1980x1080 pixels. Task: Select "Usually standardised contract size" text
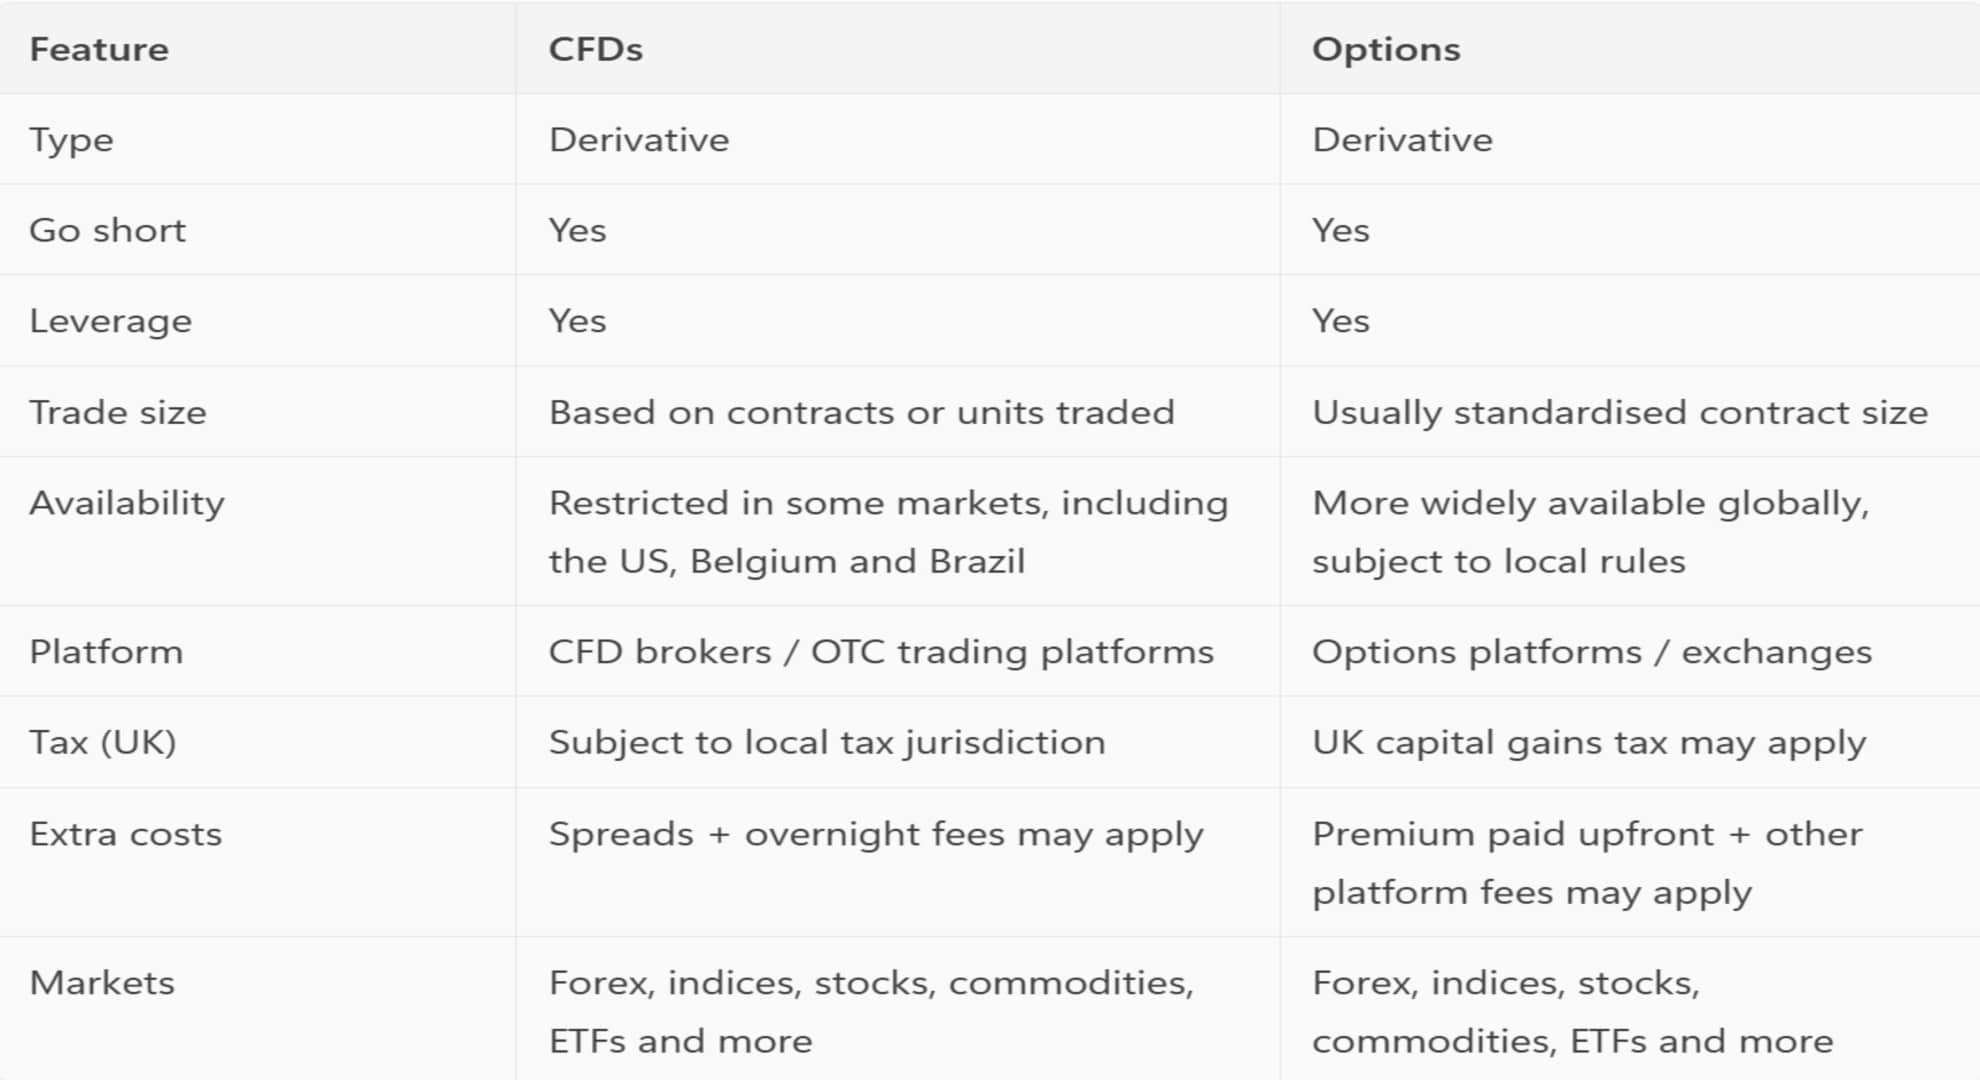1620,412
